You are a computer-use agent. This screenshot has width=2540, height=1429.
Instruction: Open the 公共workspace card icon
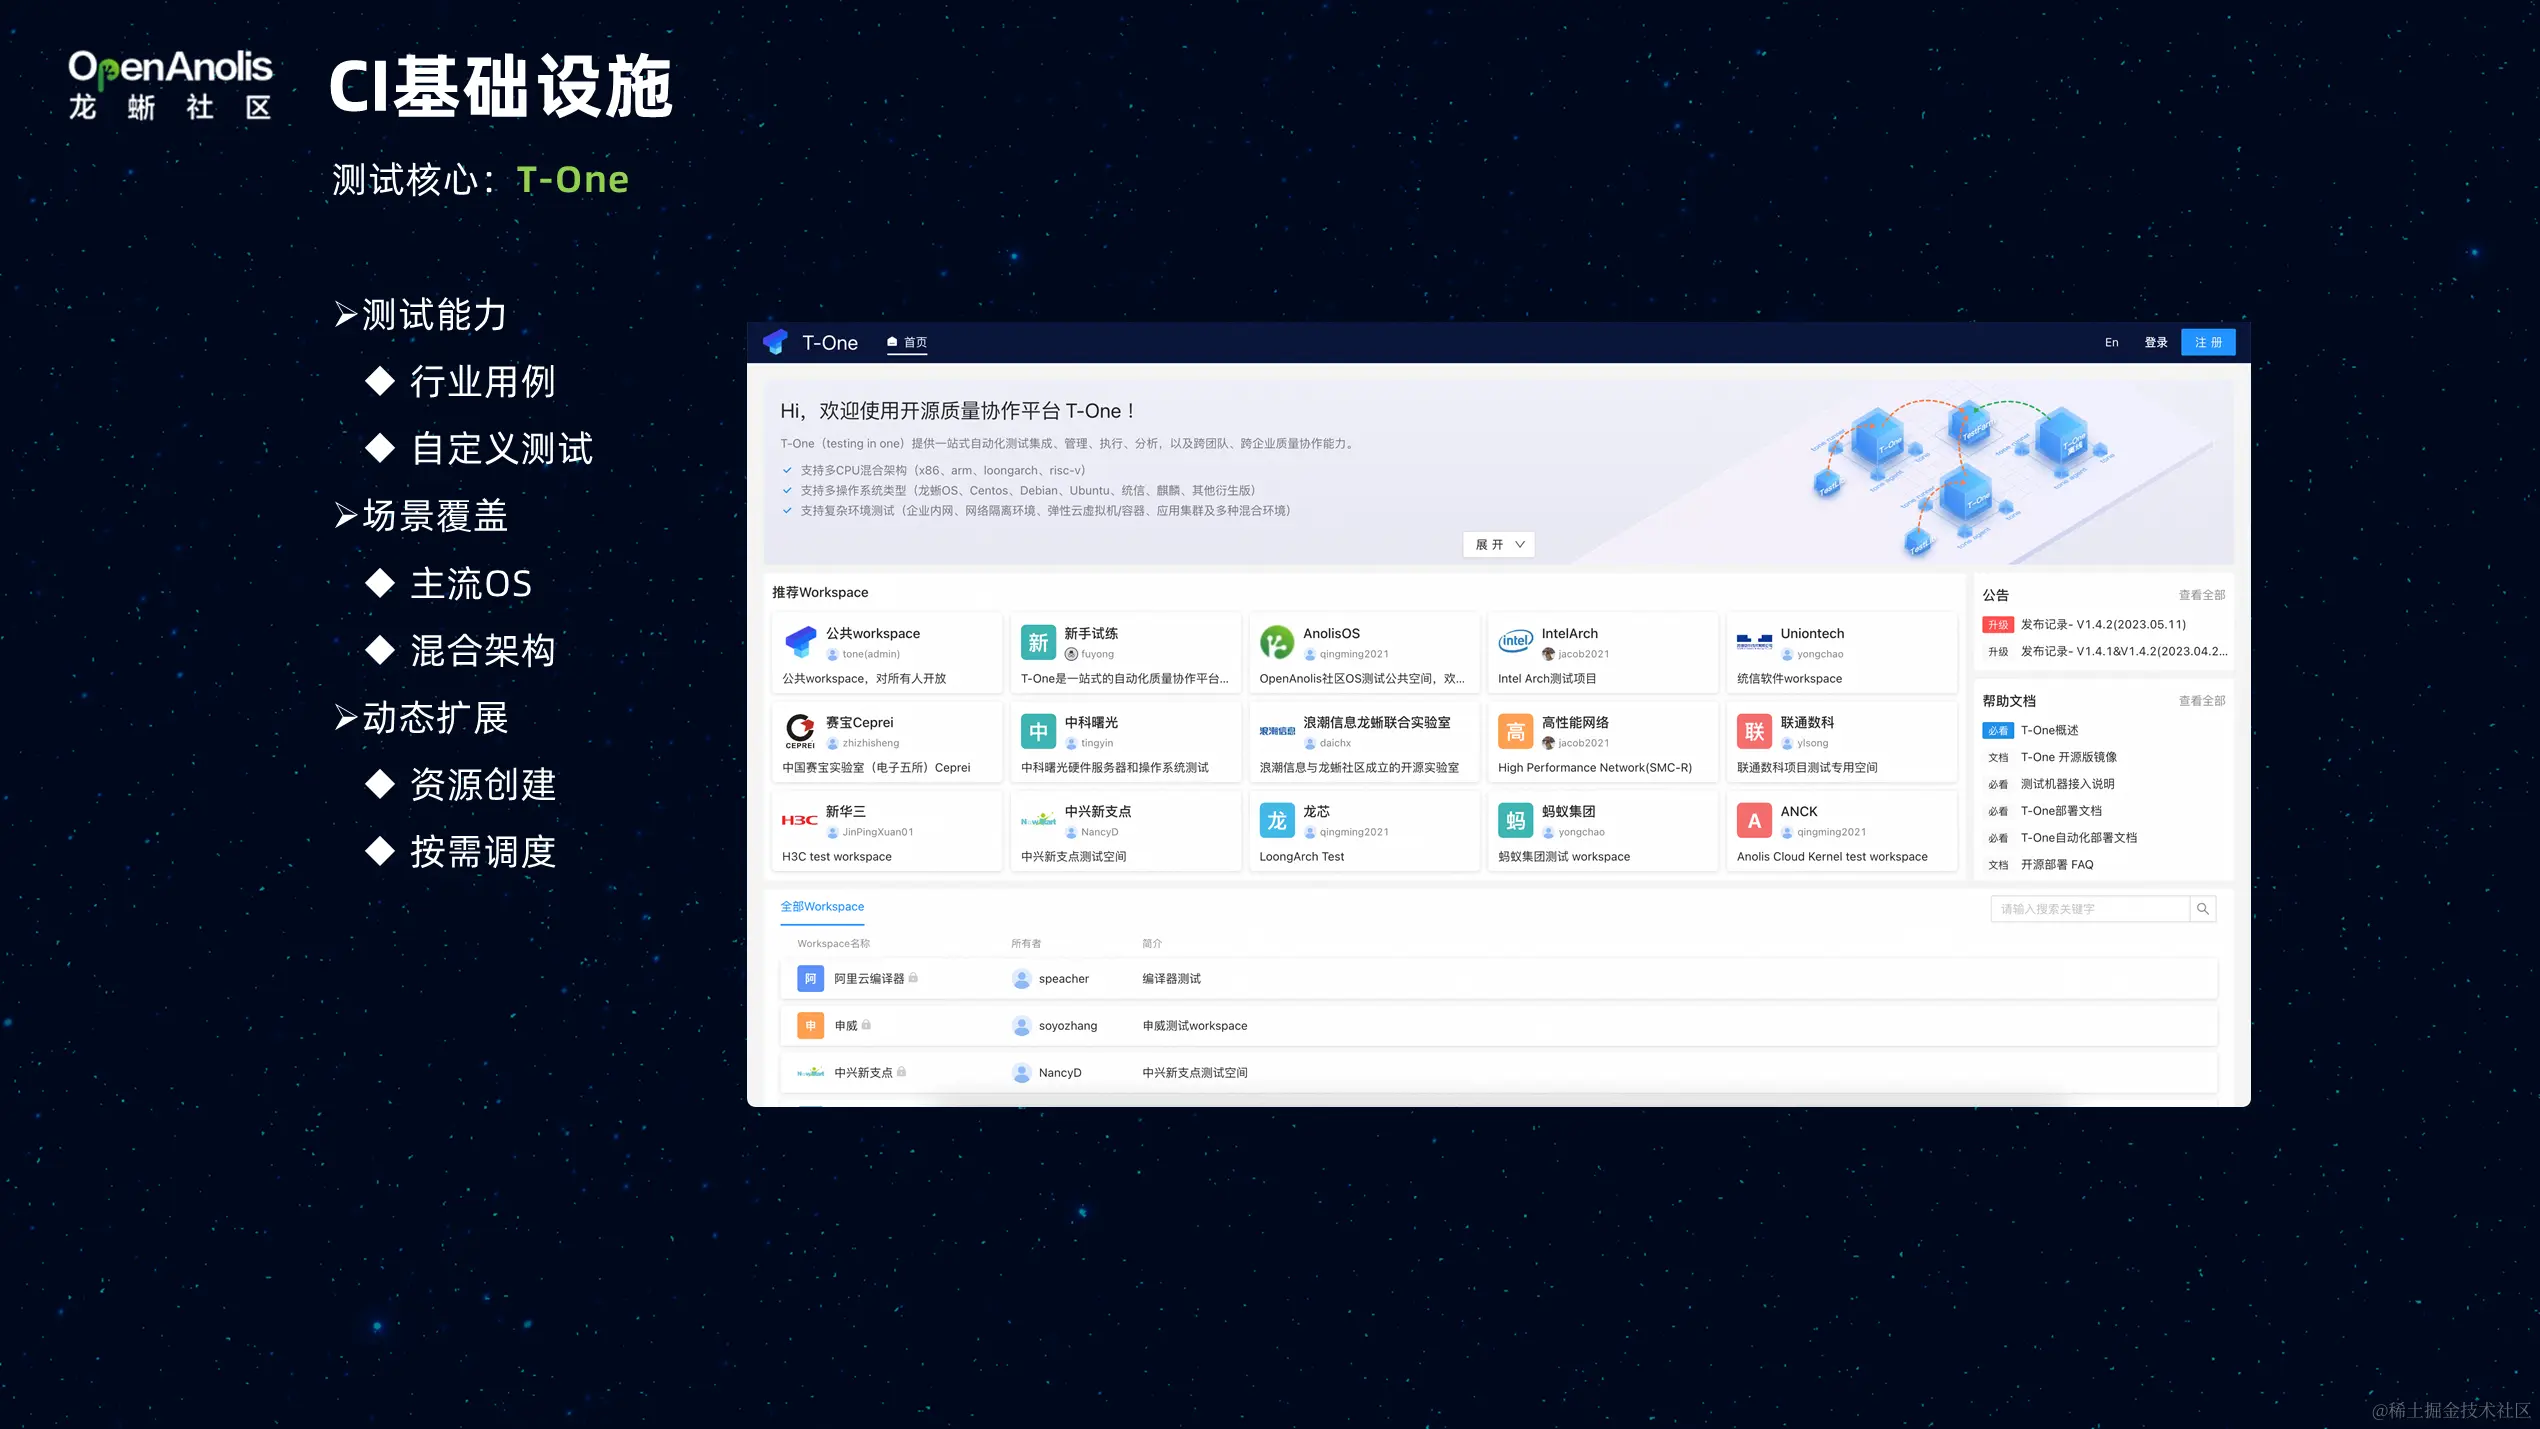(800, 642)
